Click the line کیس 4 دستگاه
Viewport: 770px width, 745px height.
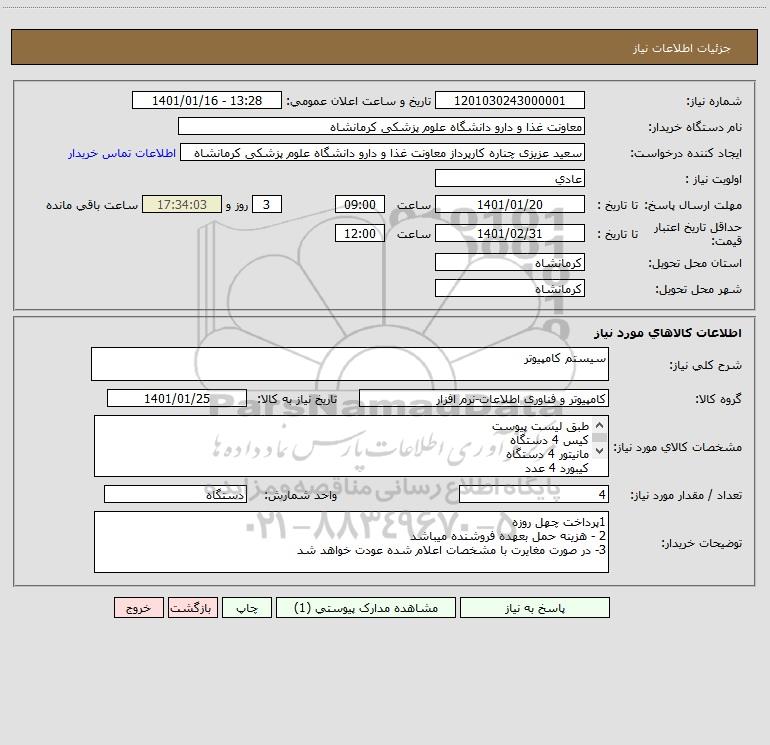pos(549,440)
